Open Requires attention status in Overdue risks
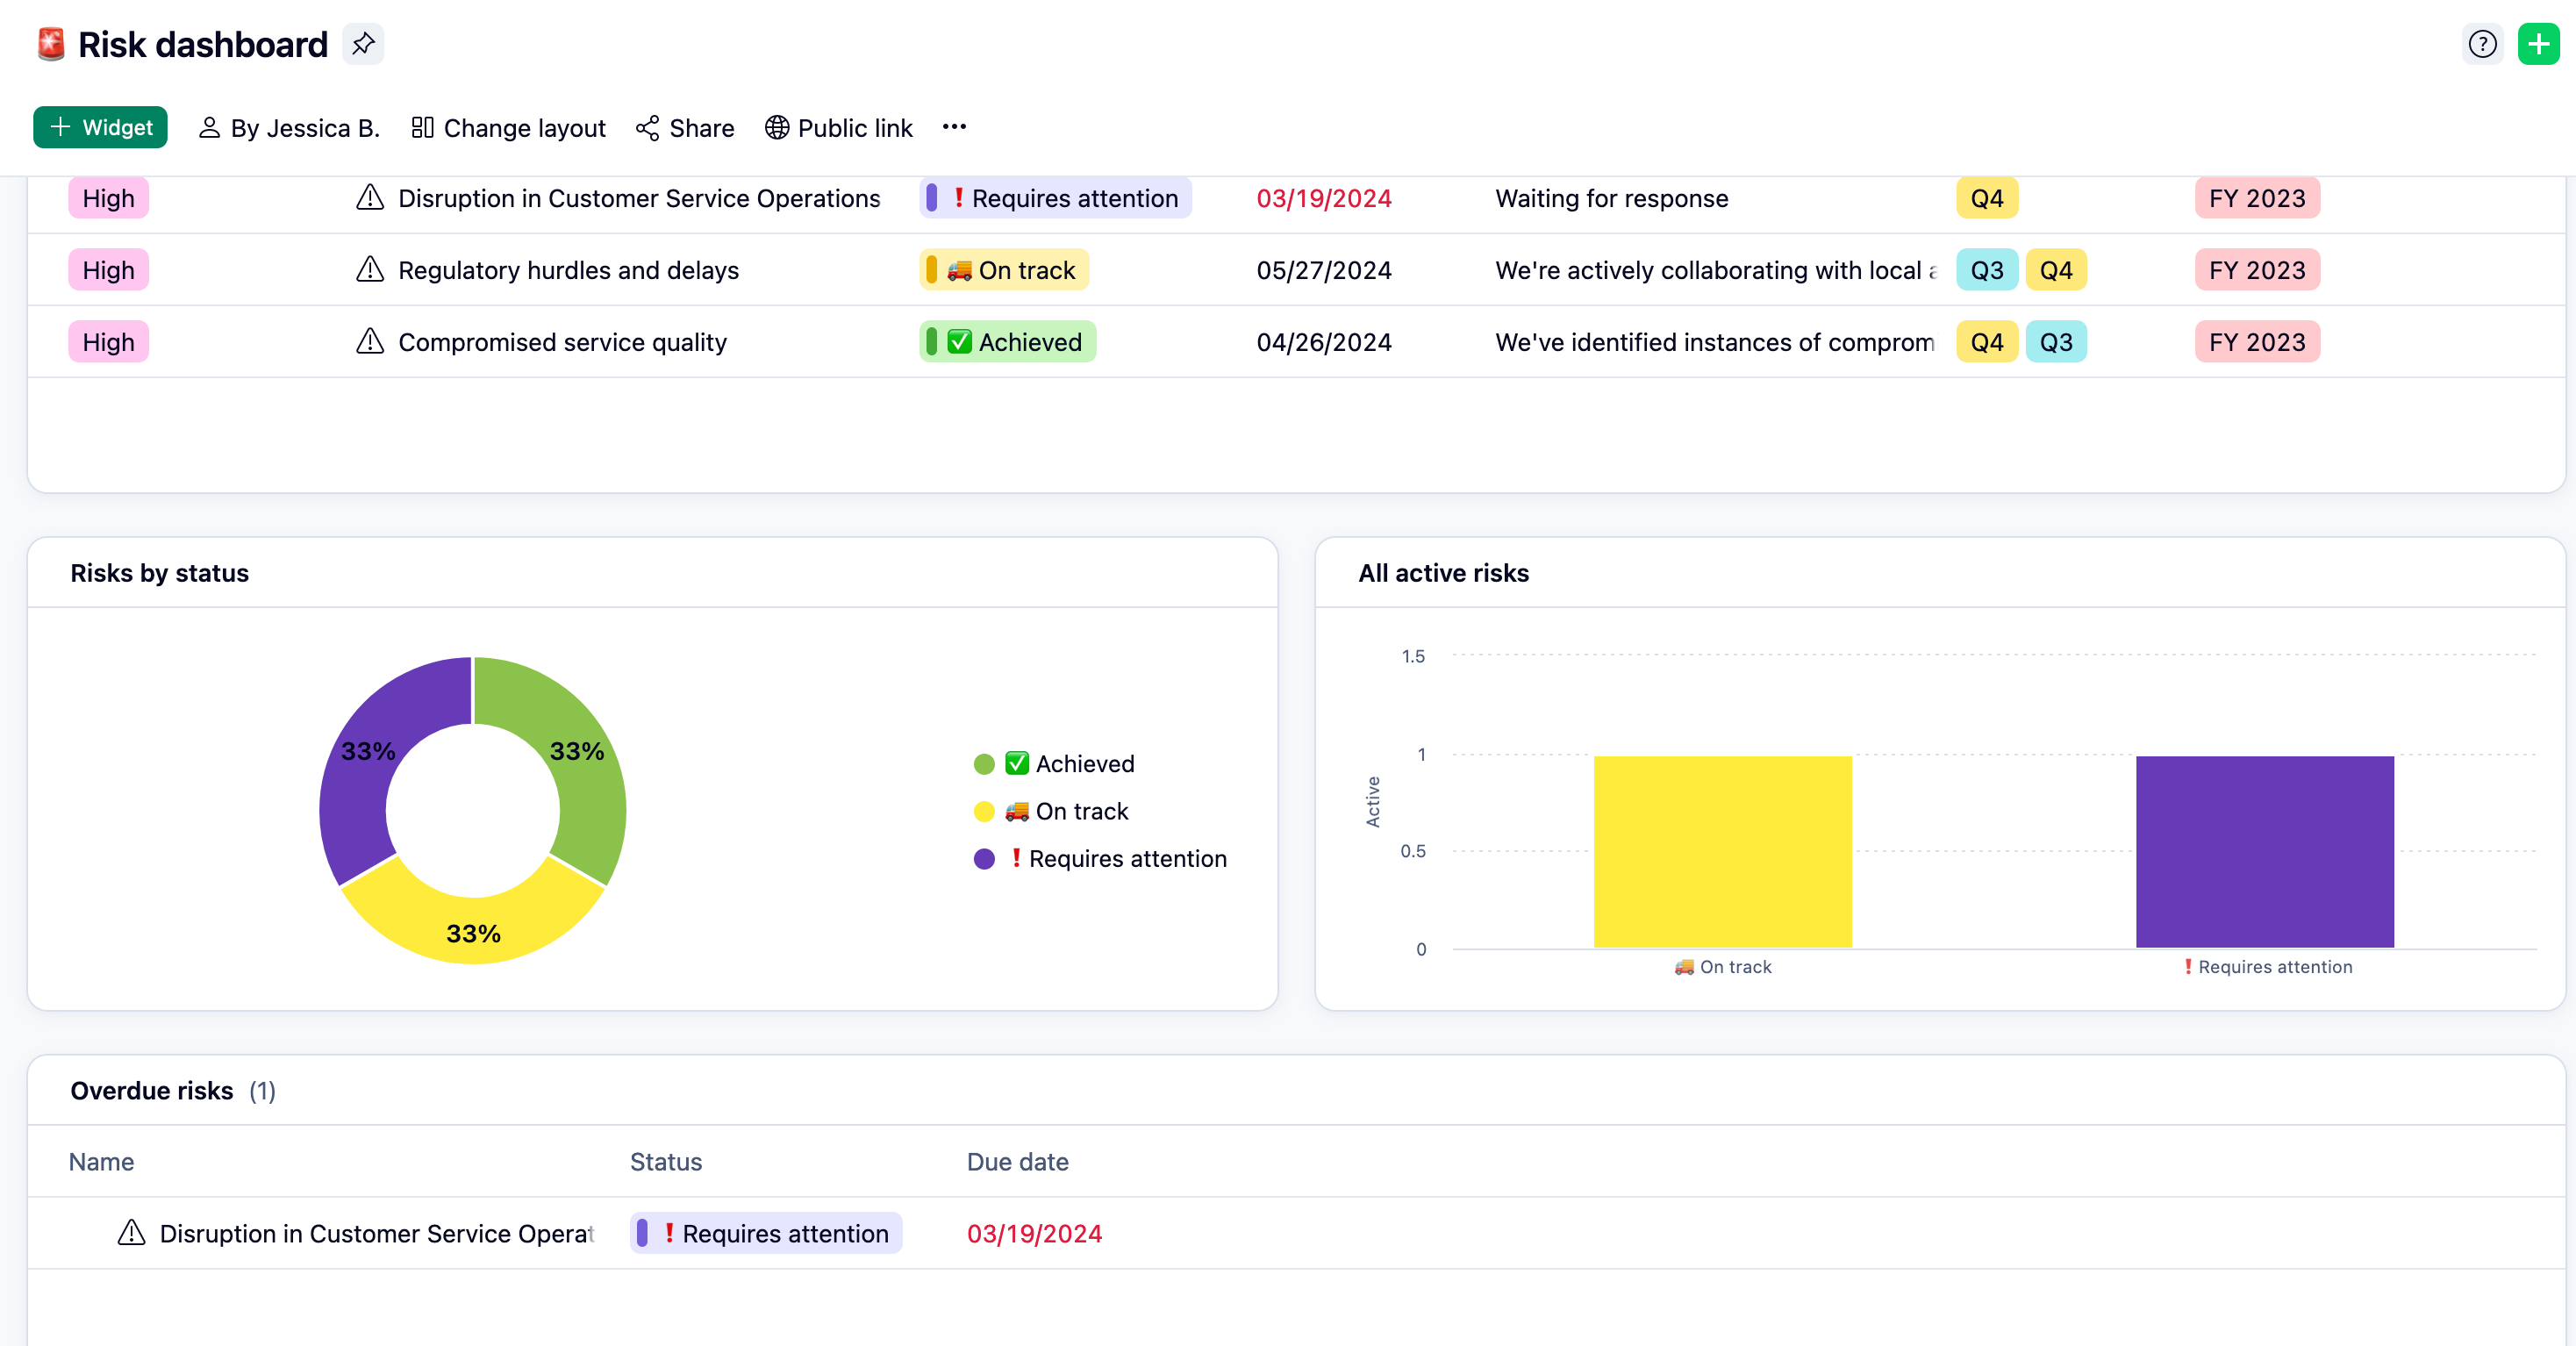Viewport: 2576px width, 1346px height. pyautogui.click(x=766, y=1233)
